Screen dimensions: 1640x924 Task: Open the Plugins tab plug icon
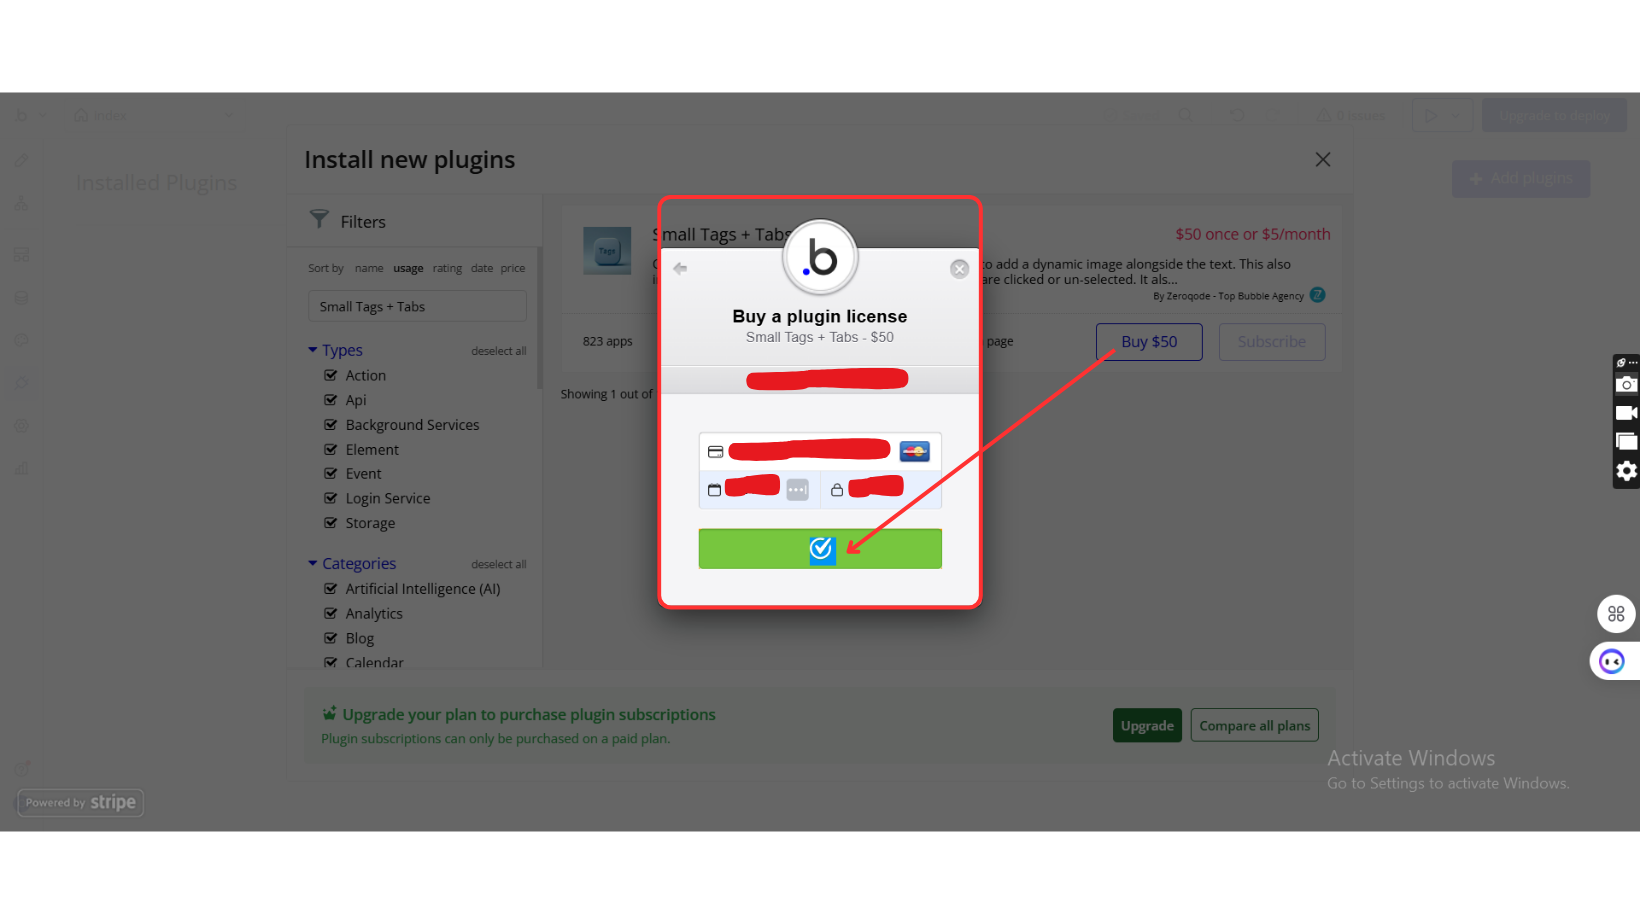(21, 383)
